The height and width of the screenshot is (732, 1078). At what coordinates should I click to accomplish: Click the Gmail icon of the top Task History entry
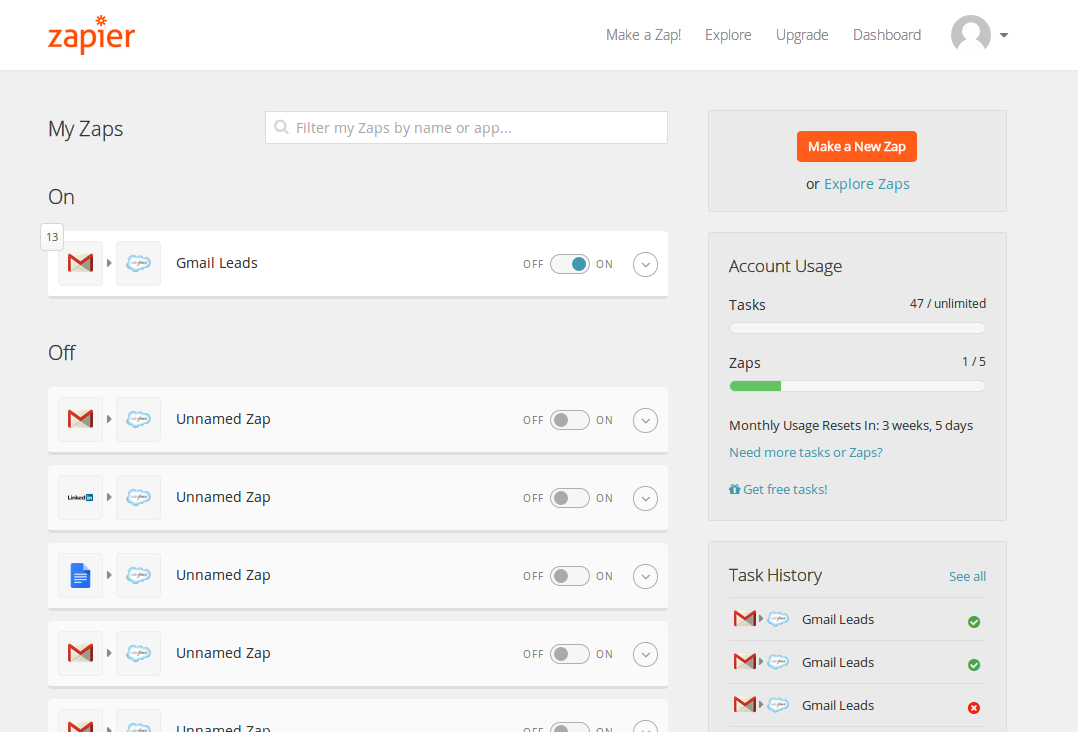745,619
